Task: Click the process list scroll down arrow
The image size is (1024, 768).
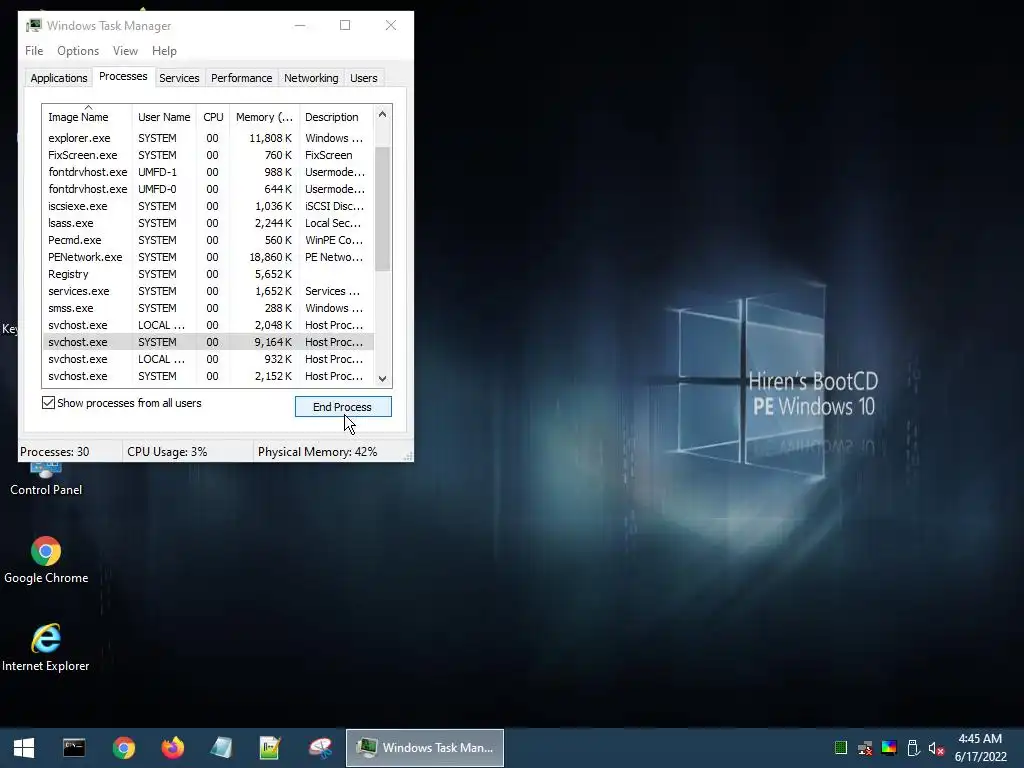Action: (383, 378)
